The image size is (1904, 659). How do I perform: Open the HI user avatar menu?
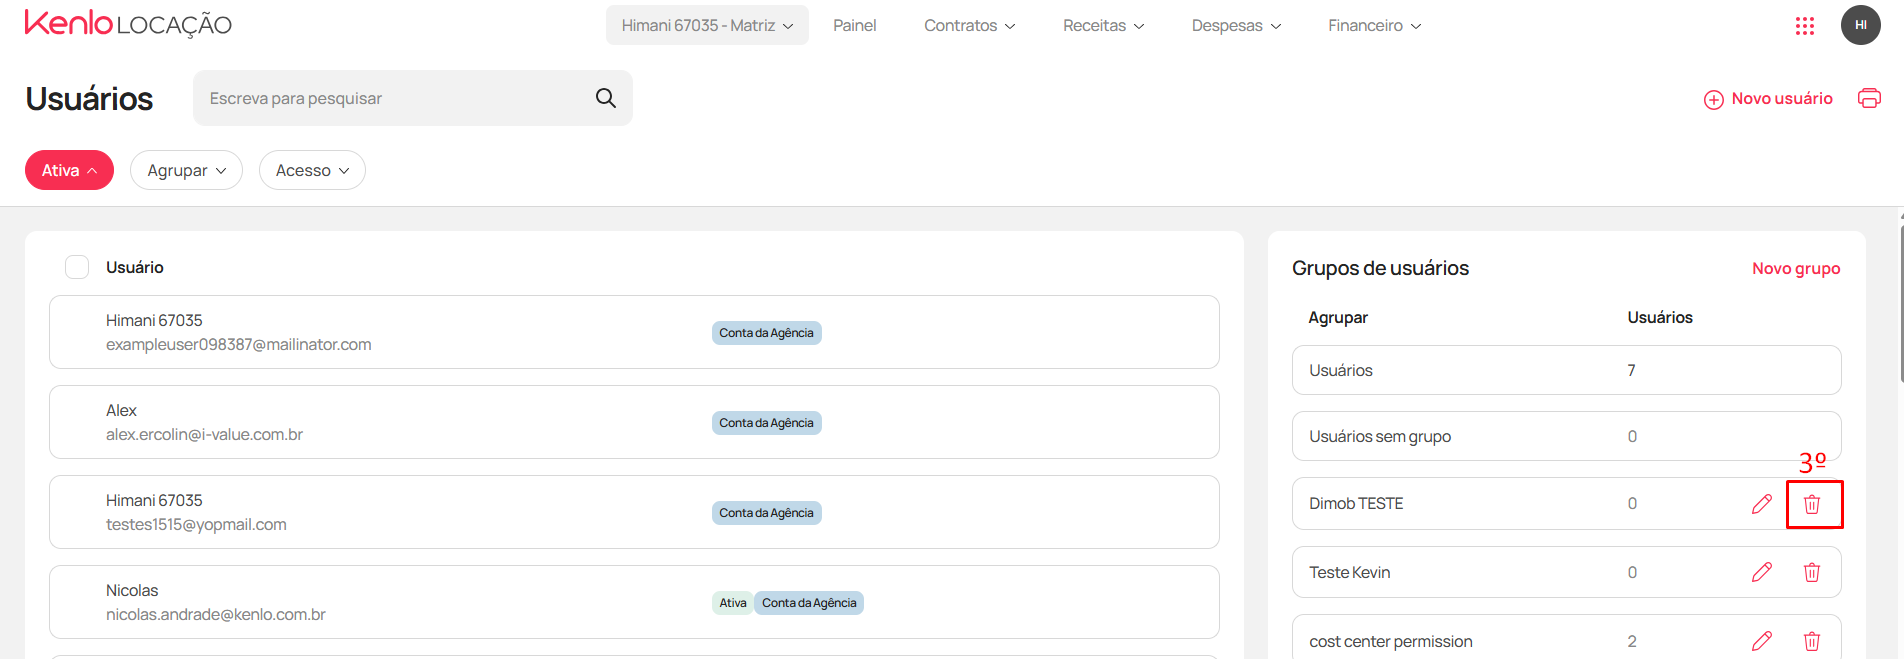(x=1860, y=25)
